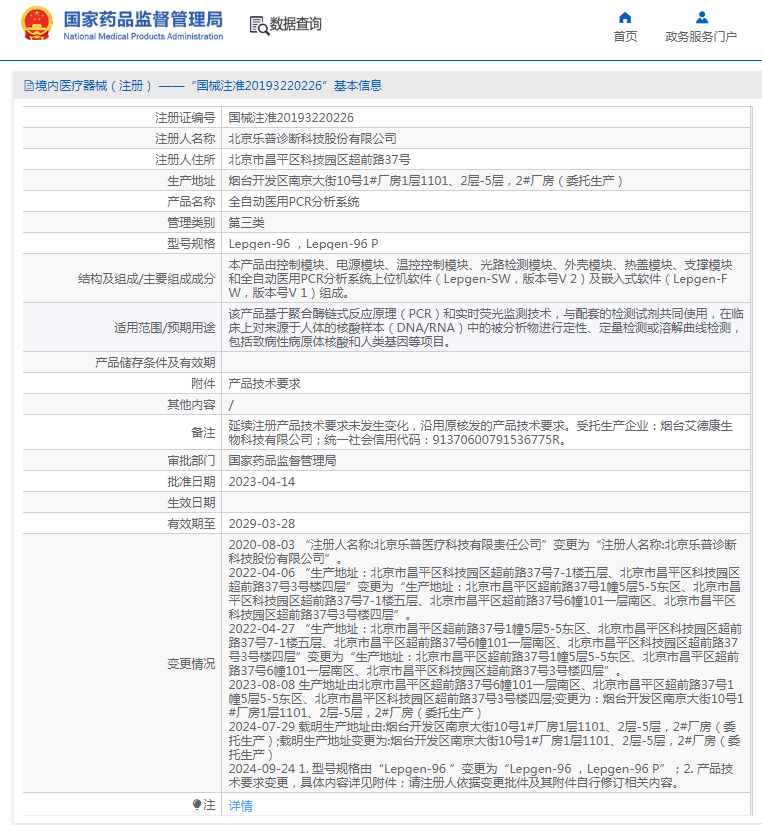The height and width of the screenshot is (825, 762).
Task: Click the remarks text about 延续注册
Action: [x=480, y=433]
